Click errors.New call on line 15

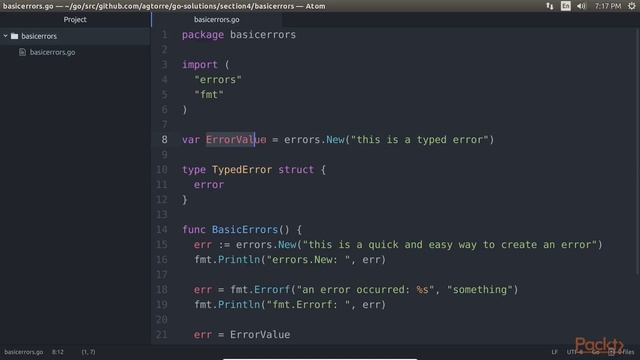point(266,245)
